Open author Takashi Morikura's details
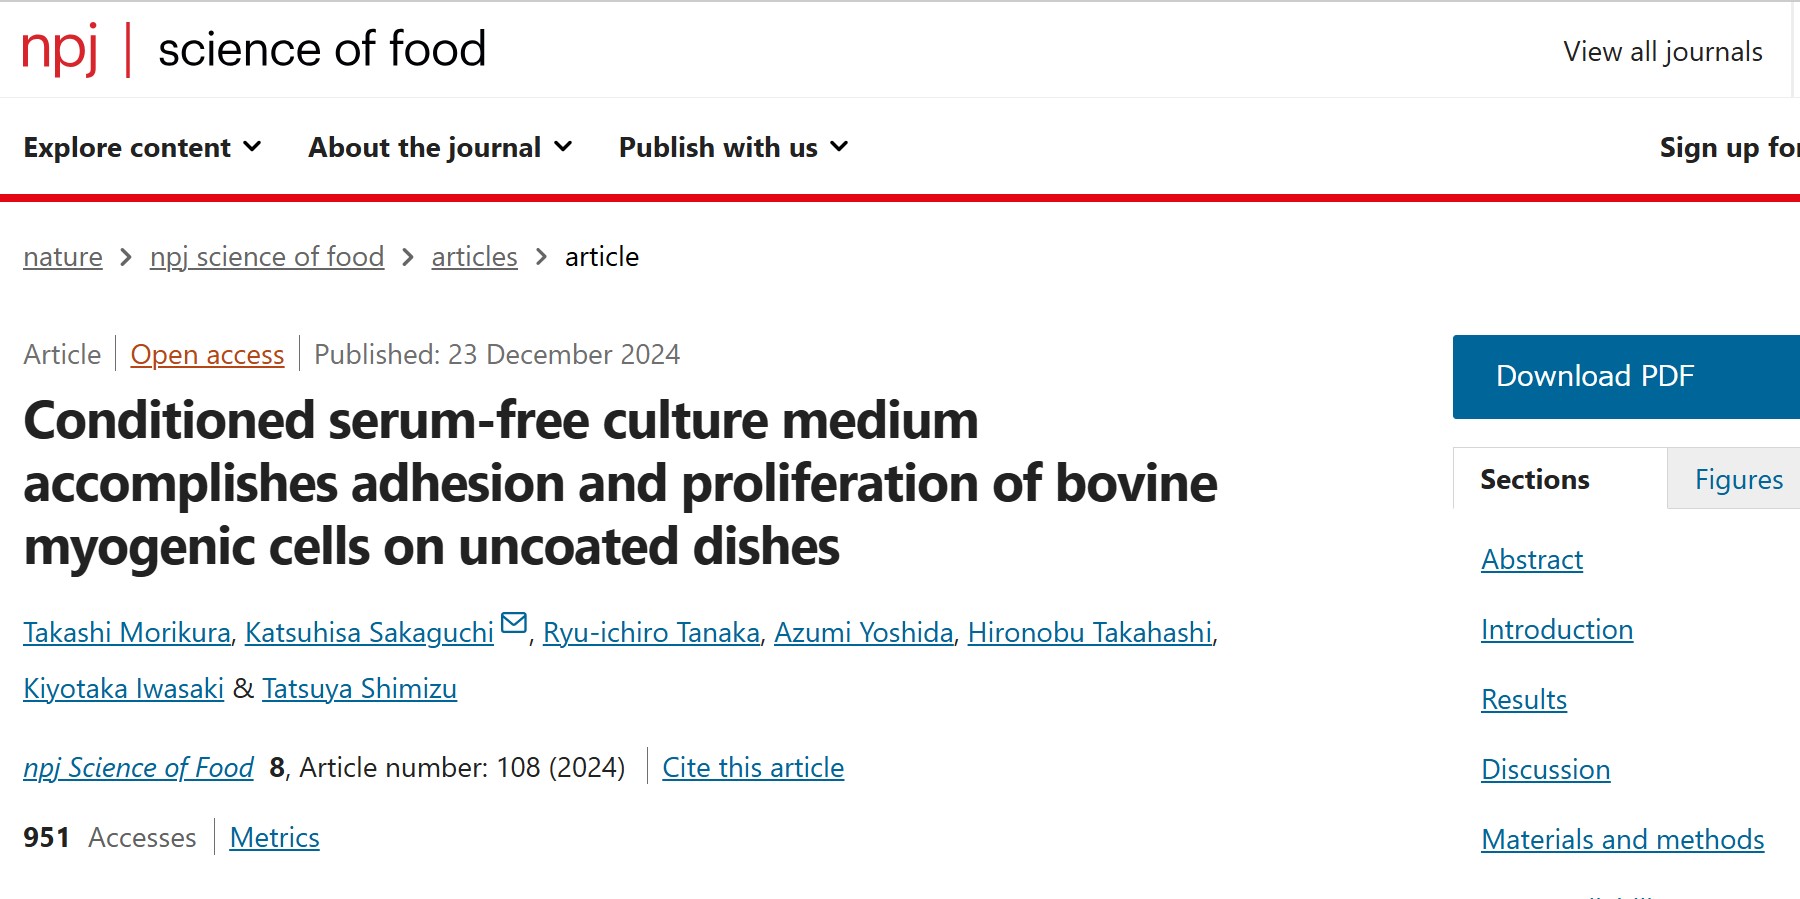This screenshot has width=1800, height=899. click(x=127, y=633)
